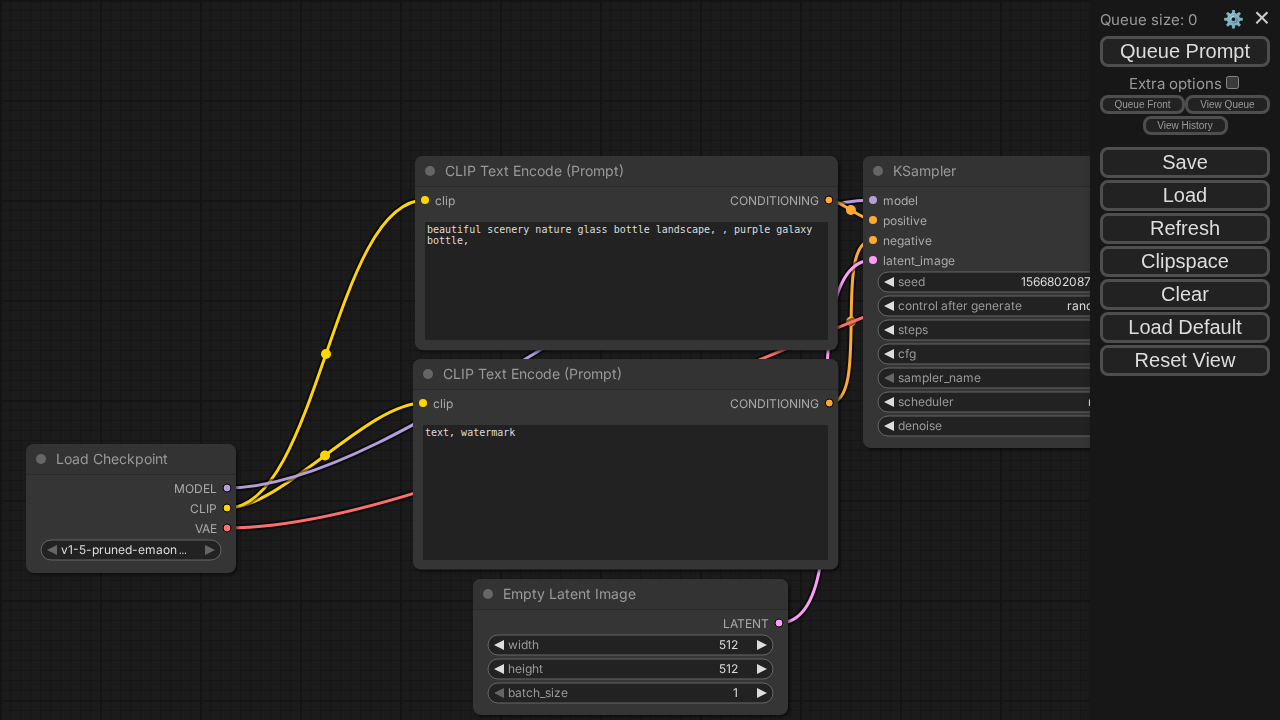Enable the Extra options checkbox

1232,83
